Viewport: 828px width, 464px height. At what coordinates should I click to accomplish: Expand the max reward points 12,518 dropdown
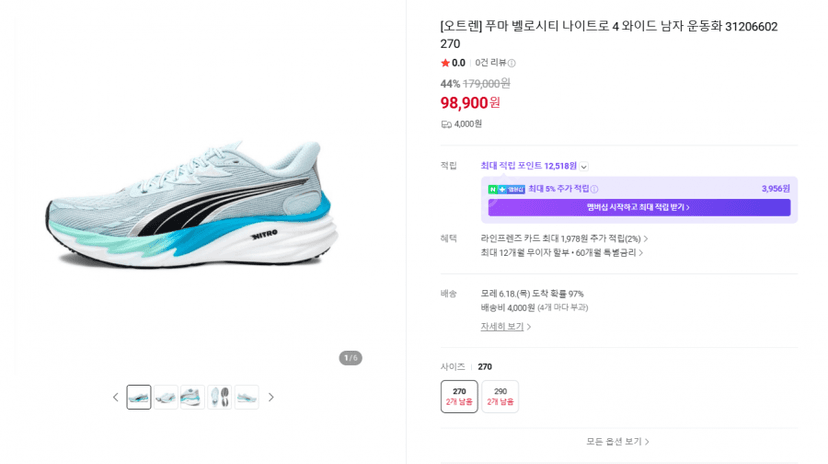coord(584,166)
